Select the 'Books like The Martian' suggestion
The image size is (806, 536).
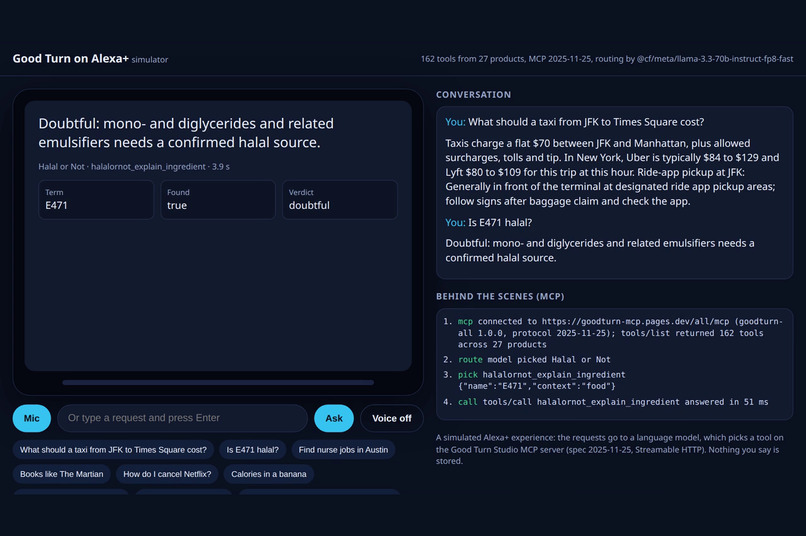click(x=62, y=474)
